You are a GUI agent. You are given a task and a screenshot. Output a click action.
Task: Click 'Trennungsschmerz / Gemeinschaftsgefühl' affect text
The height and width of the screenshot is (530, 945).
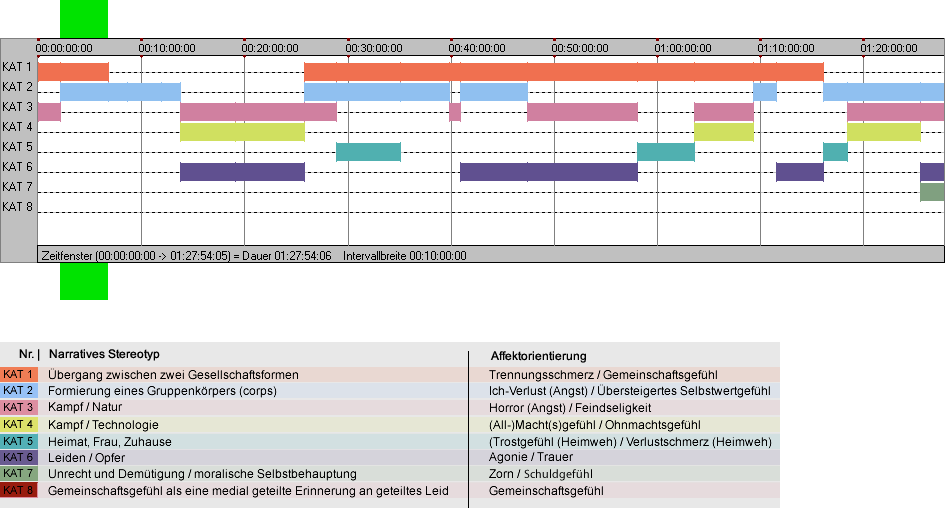603,374
